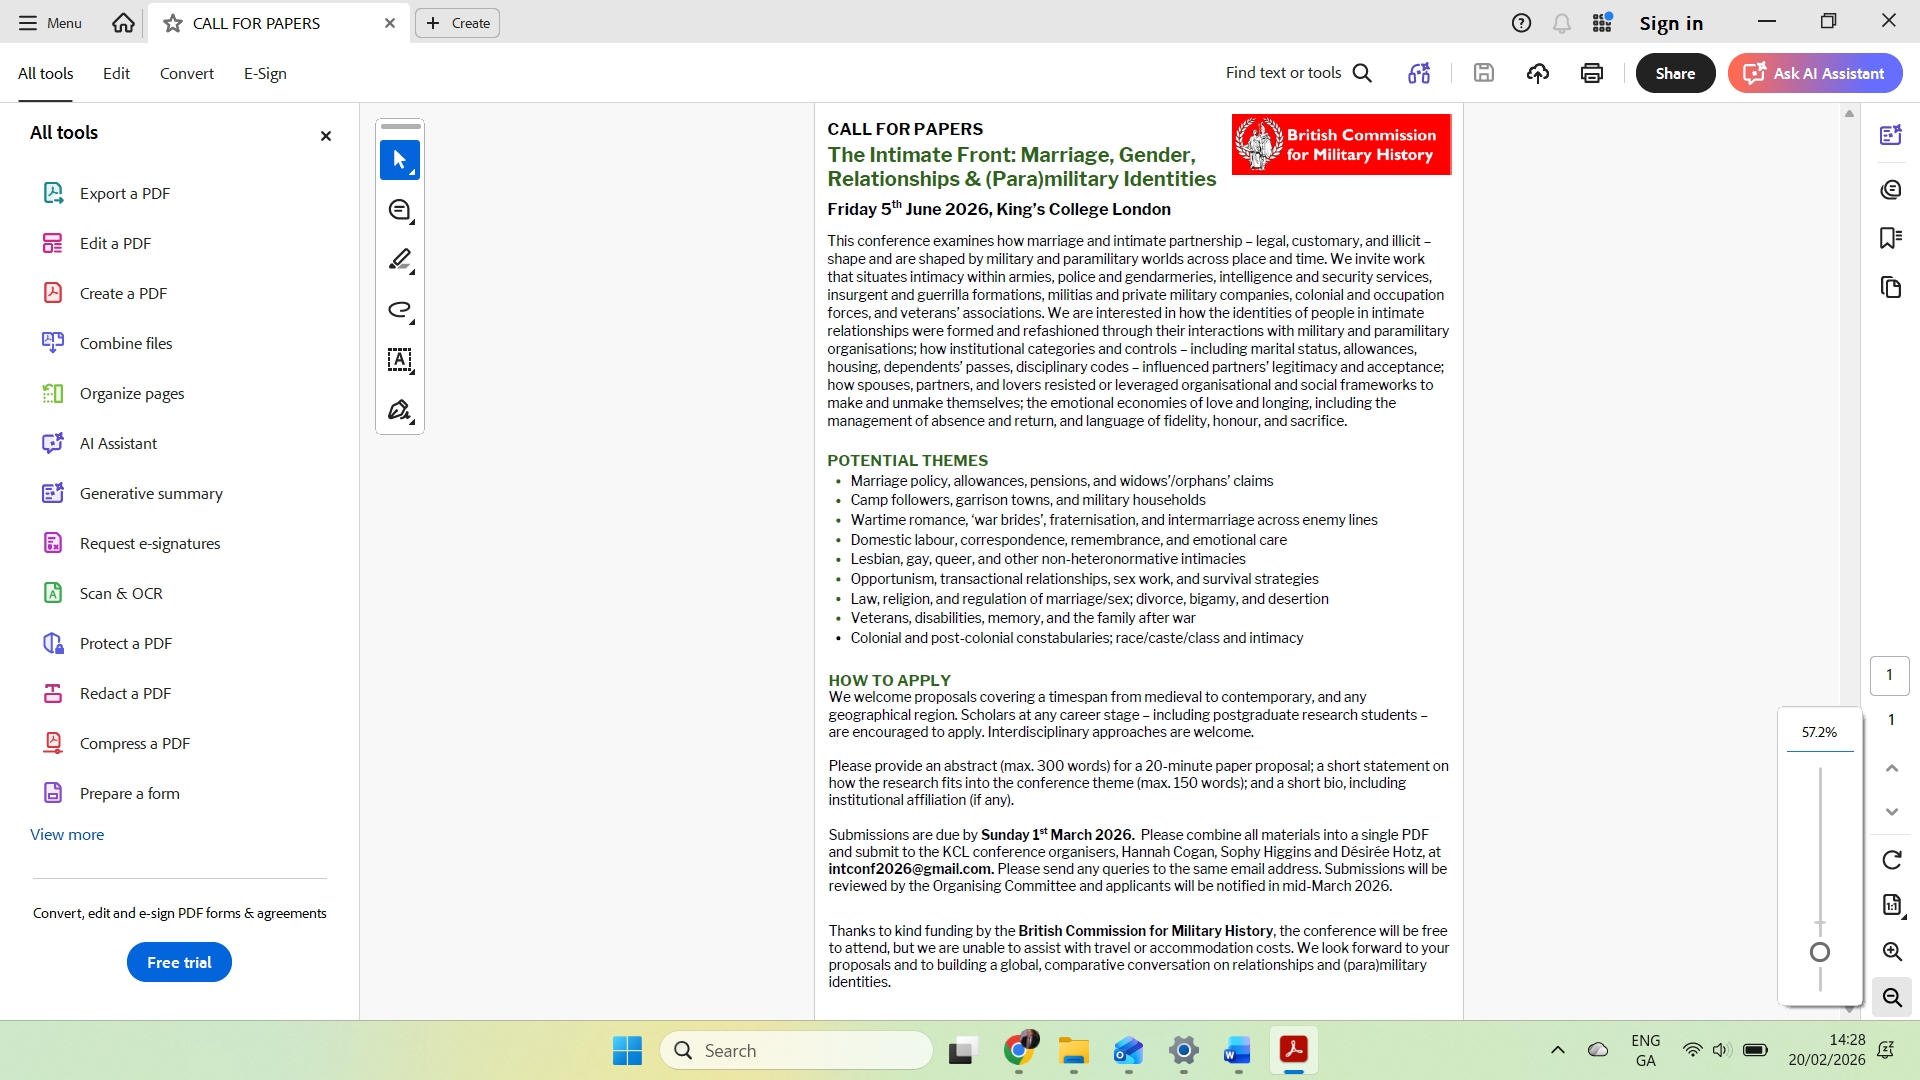1920x1080 pixels.
Task: Pick the freehand Draw lasso tool
Action: click(x=399, y=310)
